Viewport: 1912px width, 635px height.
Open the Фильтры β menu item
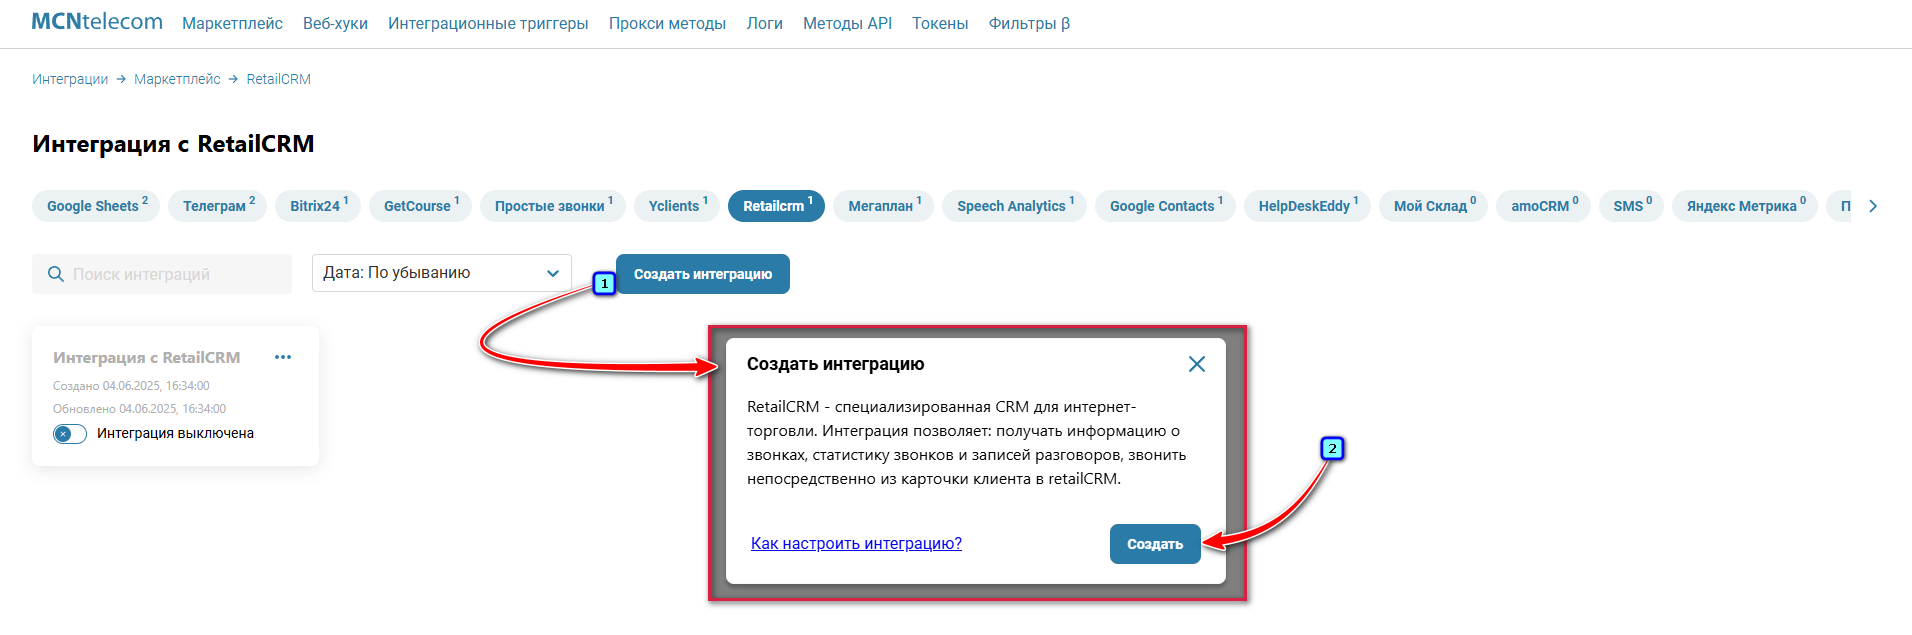(1029, 23)
